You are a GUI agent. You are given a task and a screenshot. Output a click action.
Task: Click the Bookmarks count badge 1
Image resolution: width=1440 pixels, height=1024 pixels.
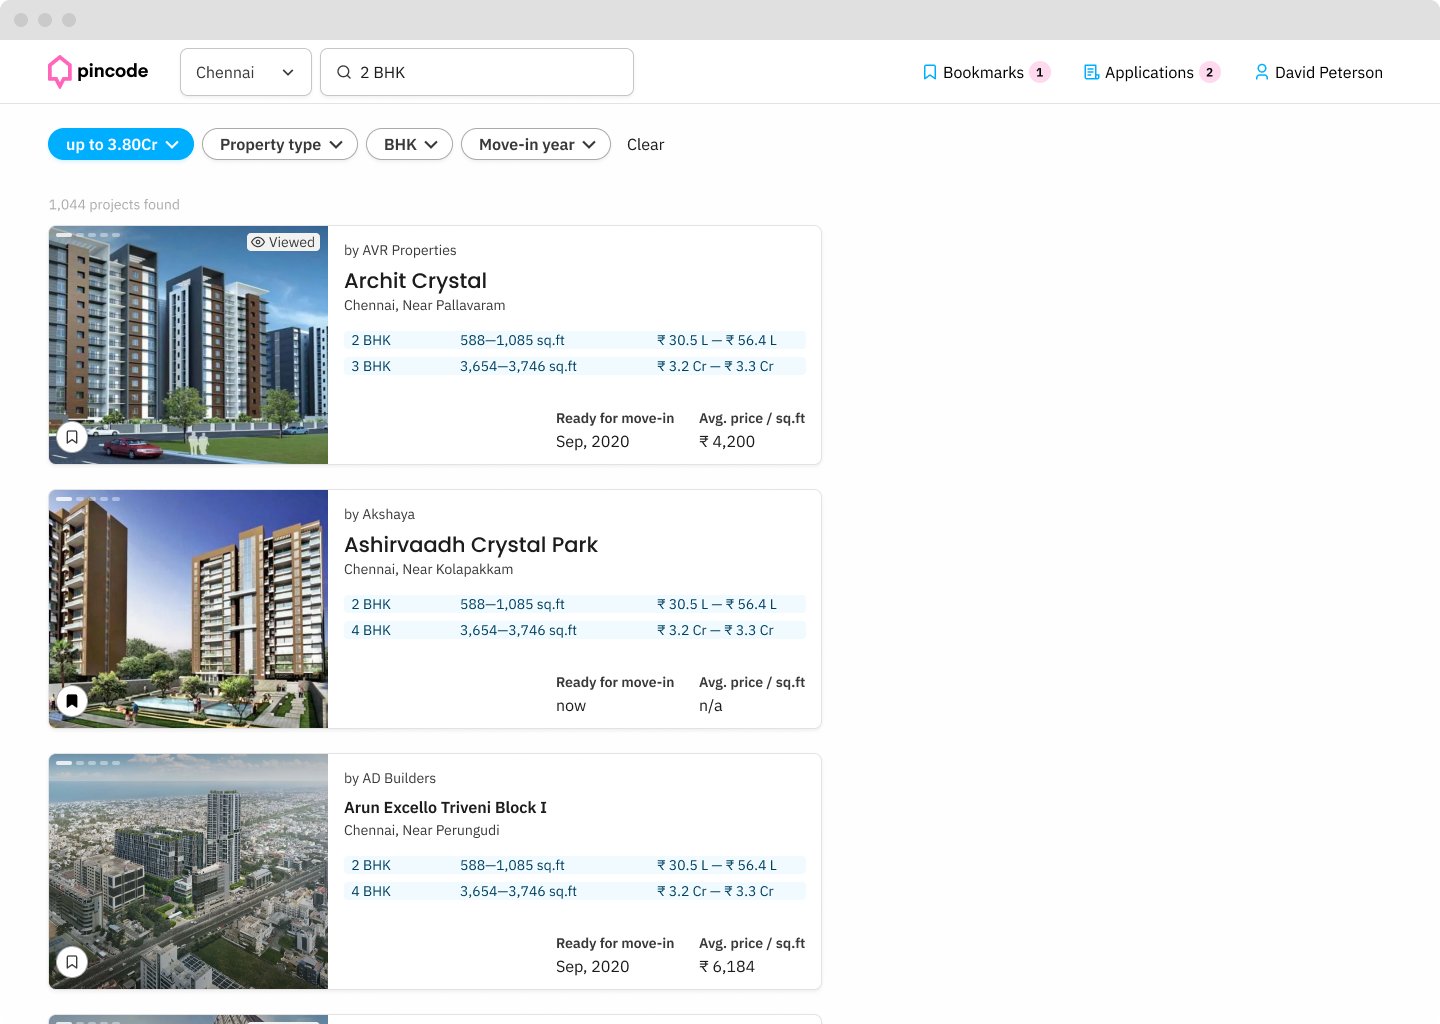tap(1040, 72)
